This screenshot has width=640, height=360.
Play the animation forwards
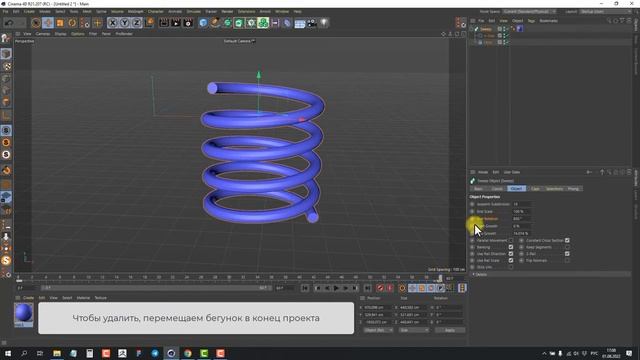(x=336, y=288)
